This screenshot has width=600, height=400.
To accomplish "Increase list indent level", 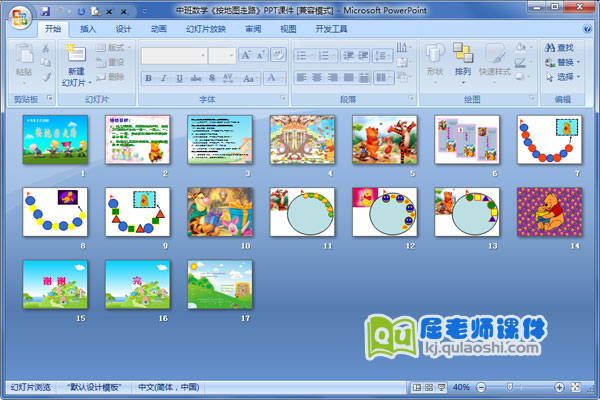I will click(363, 56).
